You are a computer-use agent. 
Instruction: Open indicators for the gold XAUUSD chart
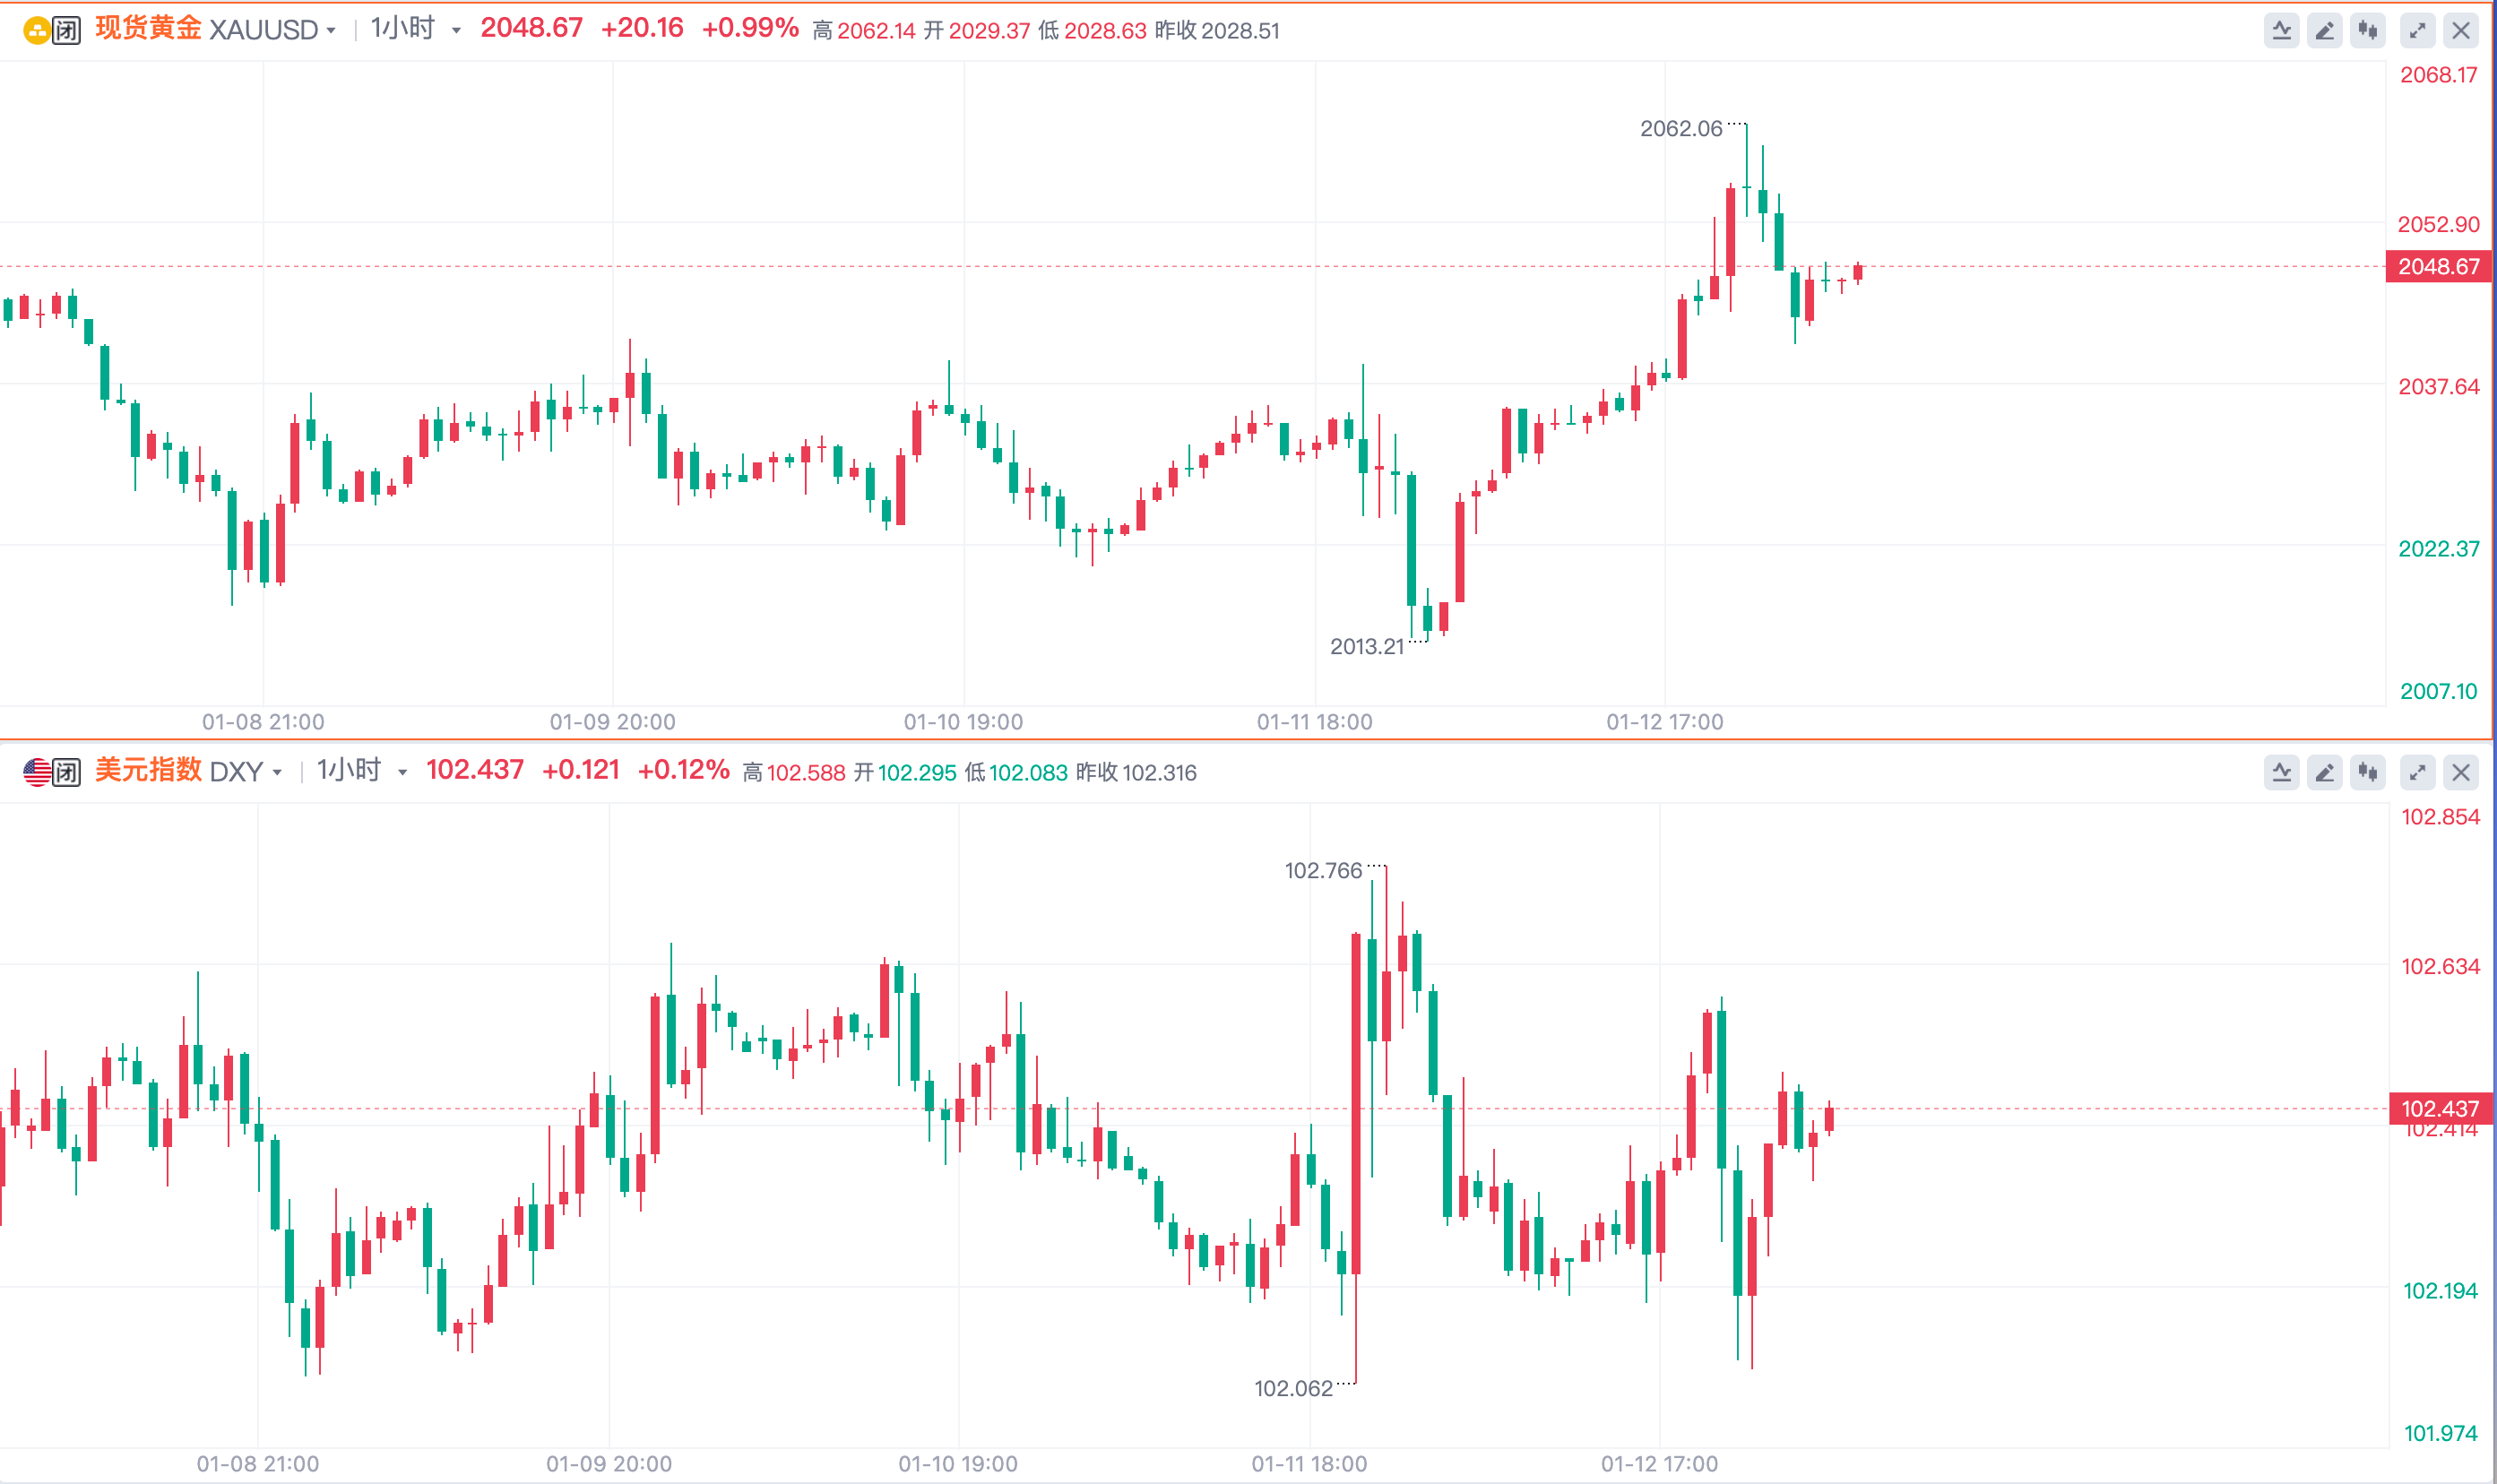coord(2281,31)
